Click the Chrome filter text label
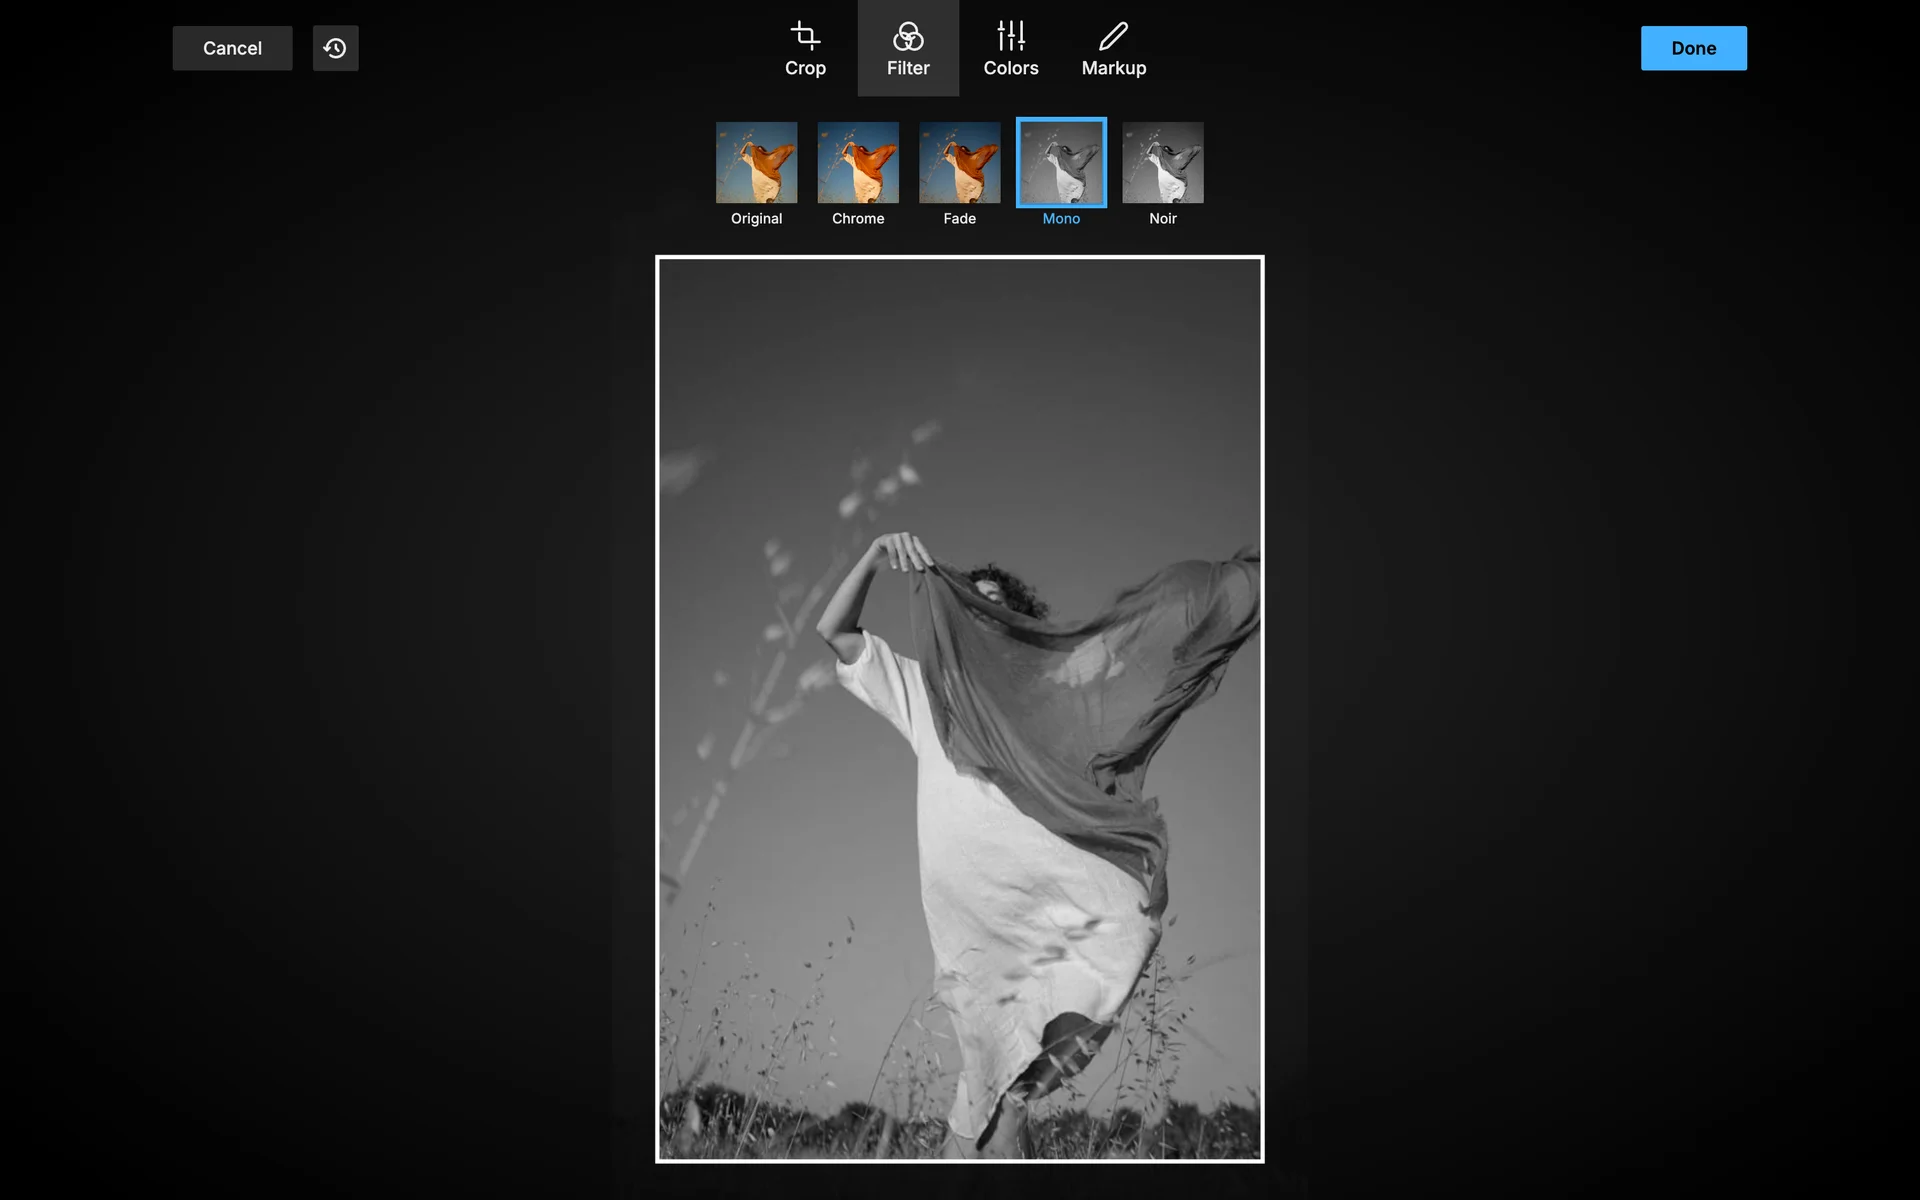 [858, 218]
